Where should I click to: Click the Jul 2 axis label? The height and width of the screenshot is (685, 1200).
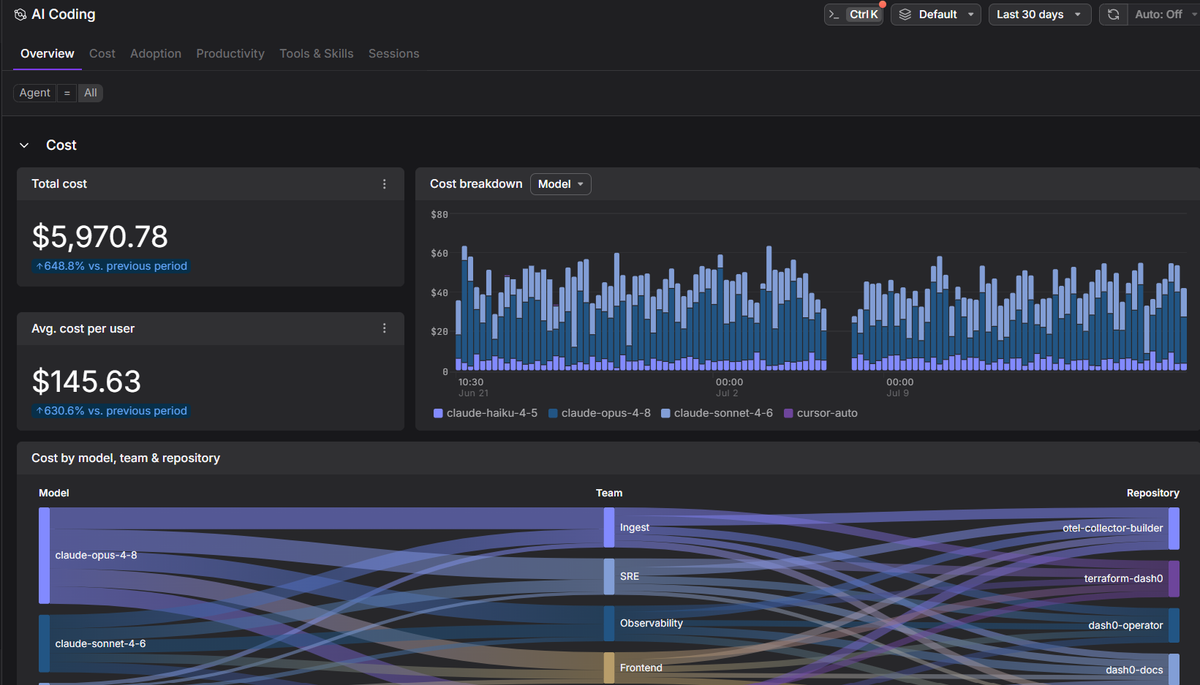coord(725,394)
